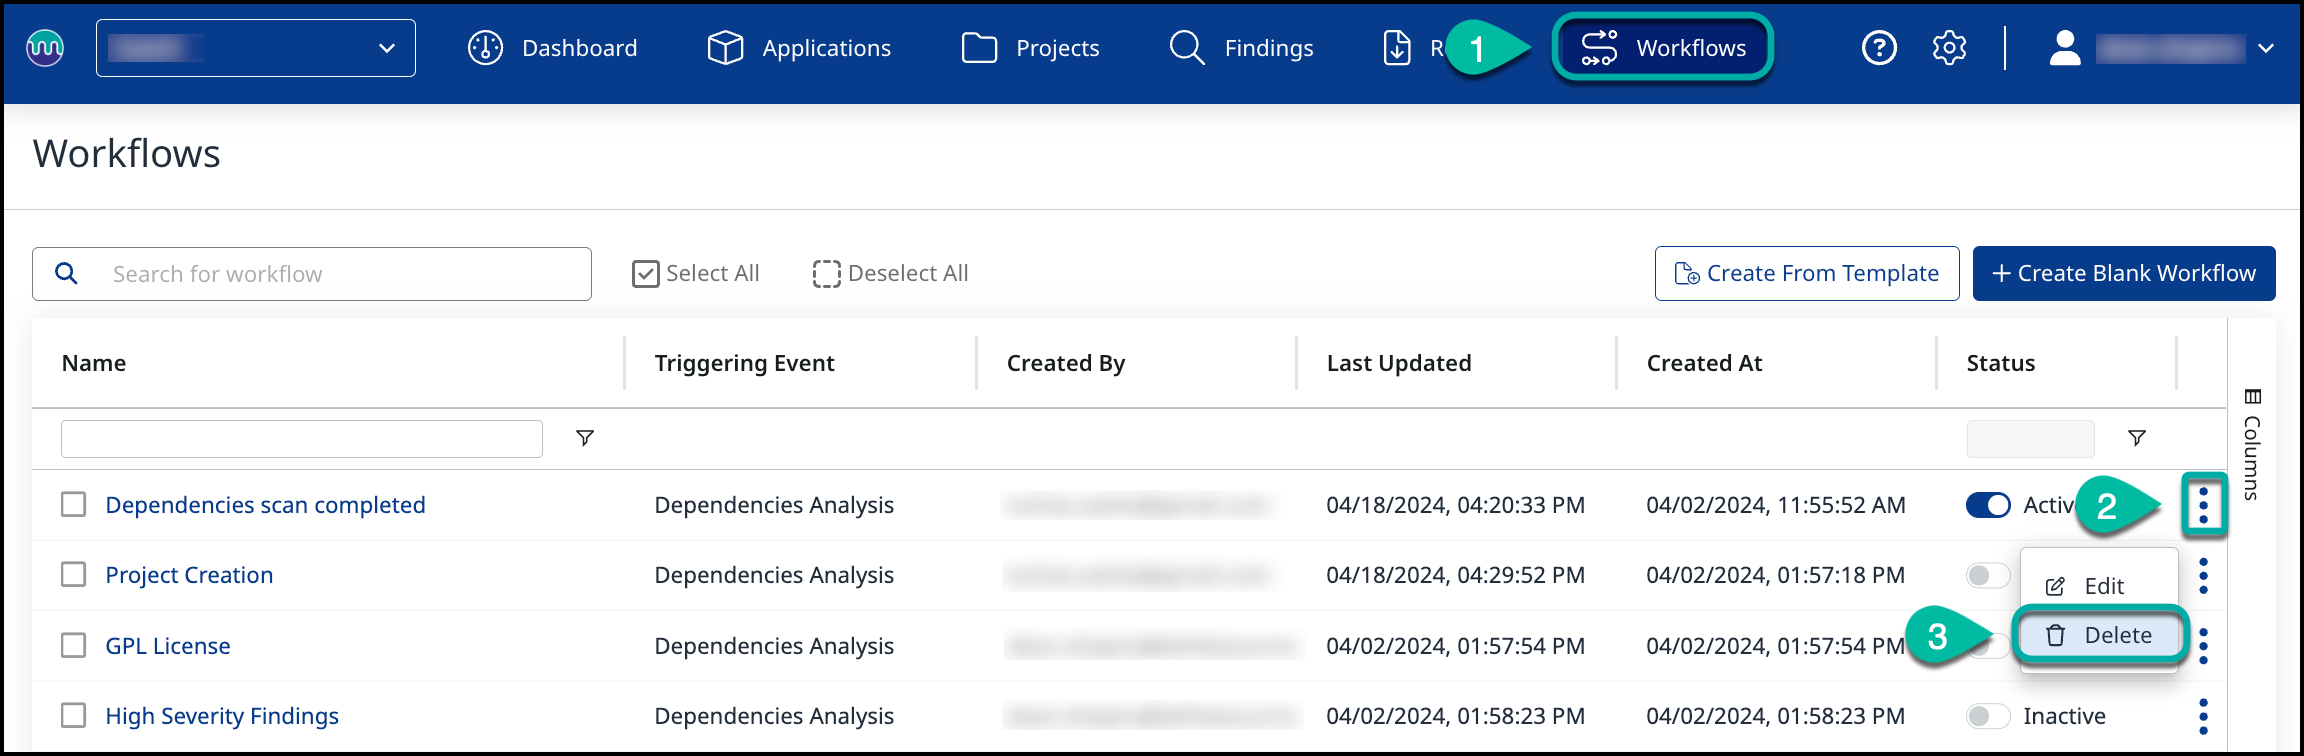Viewport: 2304px width, 756px height.
Task: Open the Status filter dropdown box
Action: 2030,438
